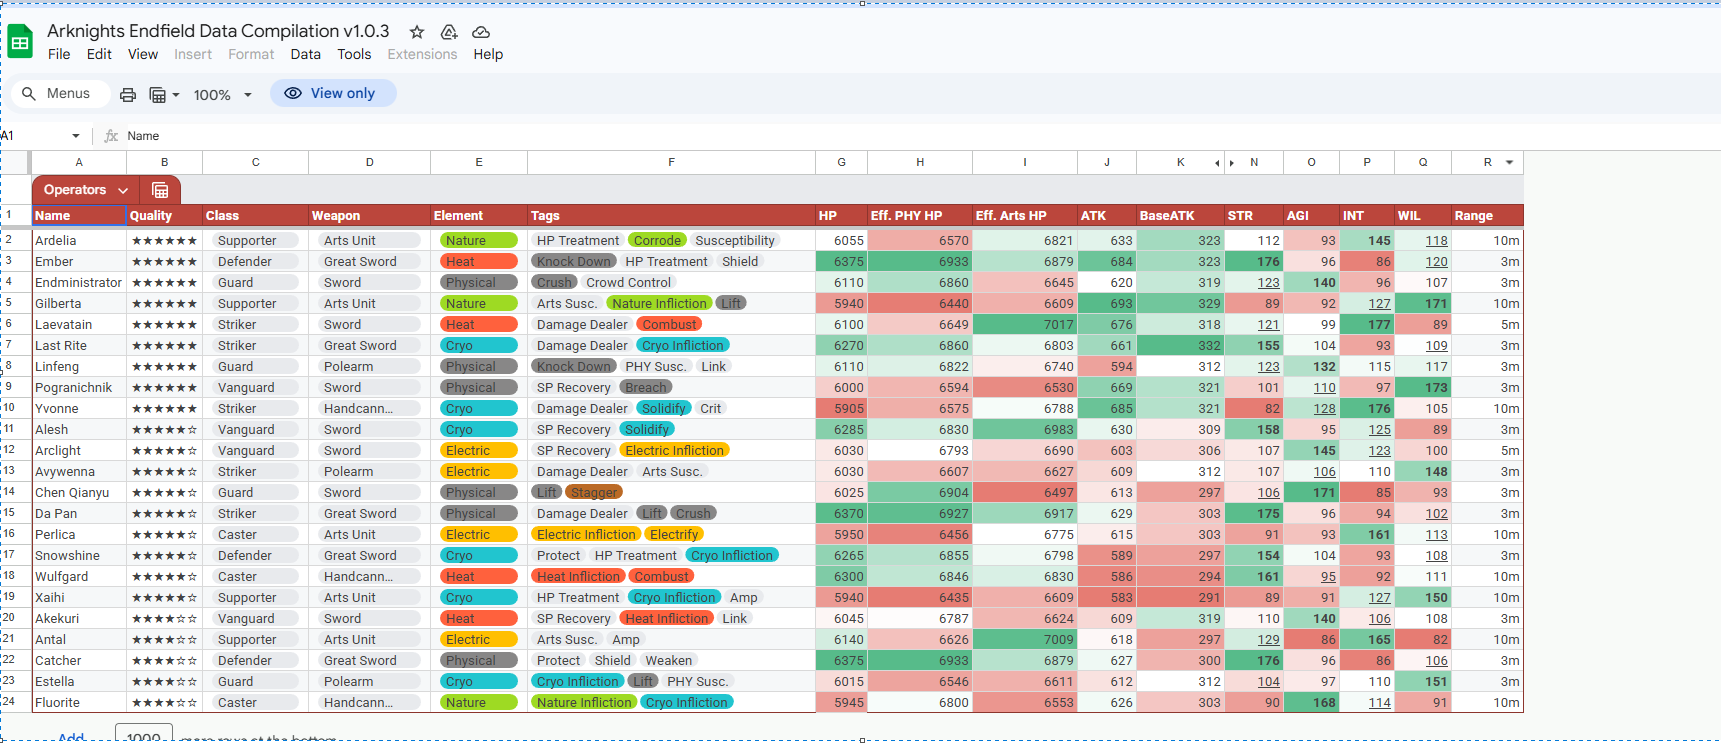
Task: Select the Chen Qianyu name cell
Action: (x=79, y=492)
